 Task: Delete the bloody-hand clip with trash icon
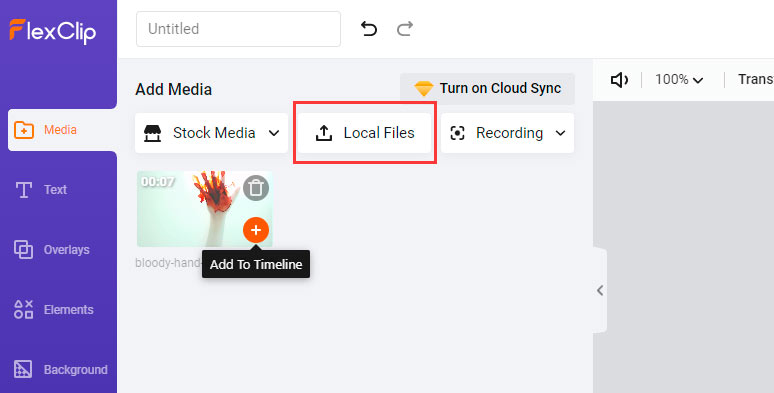click(256, 188)
